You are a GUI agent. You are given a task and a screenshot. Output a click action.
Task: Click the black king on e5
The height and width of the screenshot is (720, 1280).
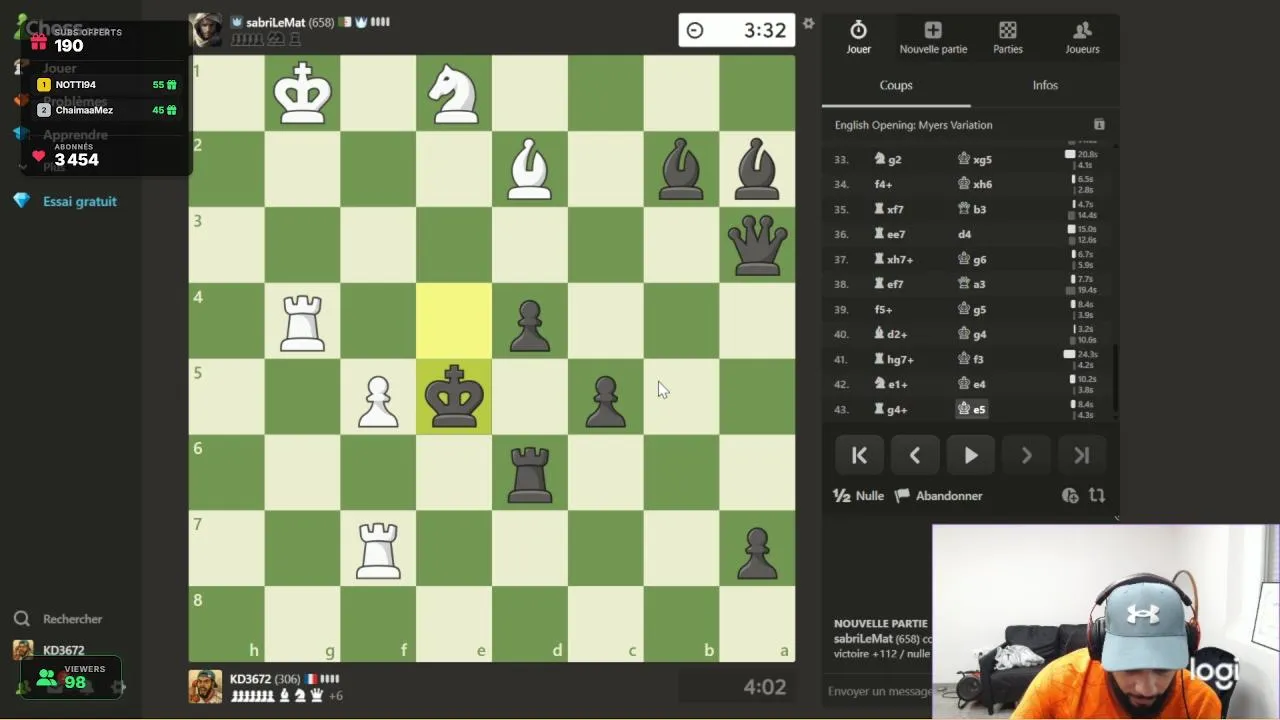(454, 397)
